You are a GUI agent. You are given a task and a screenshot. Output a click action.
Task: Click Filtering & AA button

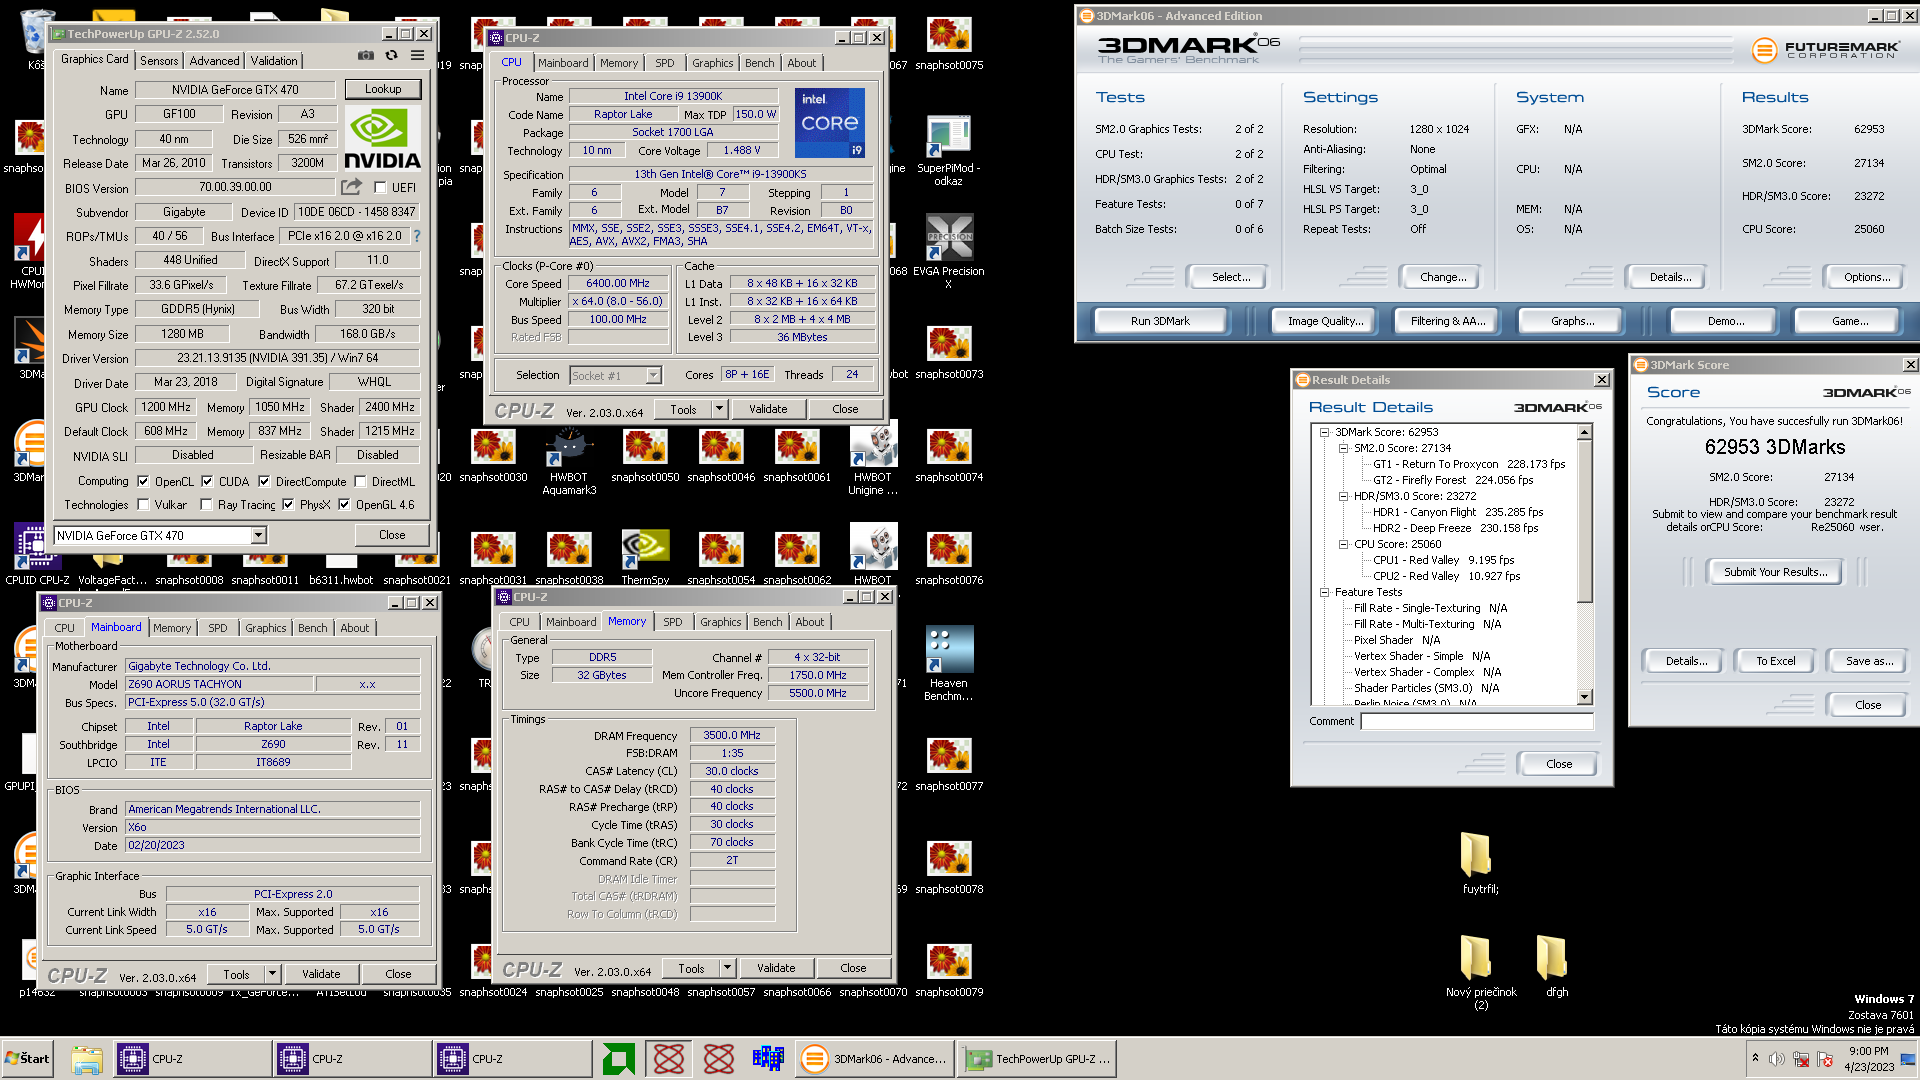pos(1448,321)
